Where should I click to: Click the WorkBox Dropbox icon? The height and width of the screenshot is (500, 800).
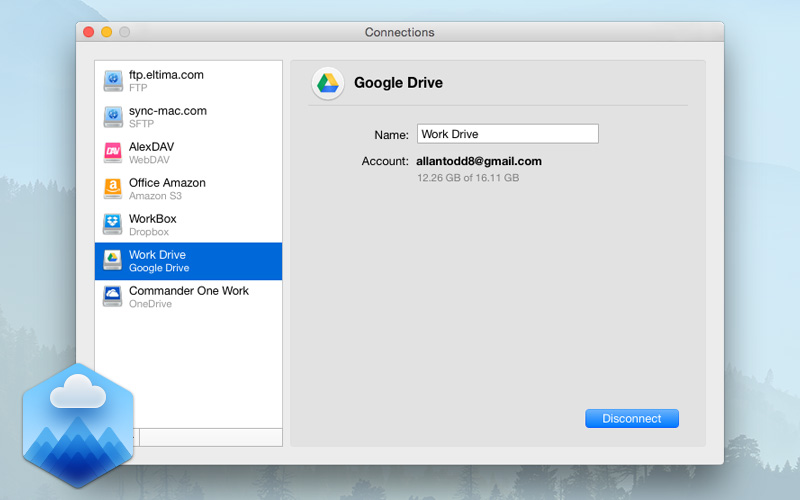[113, 224]
